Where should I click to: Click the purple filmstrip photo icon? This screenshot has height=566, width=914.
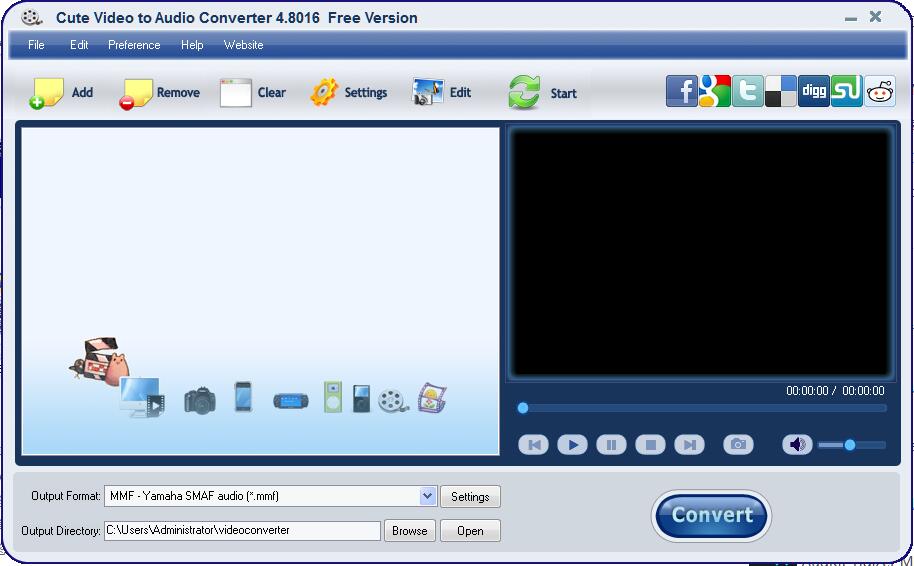[432, 398]
